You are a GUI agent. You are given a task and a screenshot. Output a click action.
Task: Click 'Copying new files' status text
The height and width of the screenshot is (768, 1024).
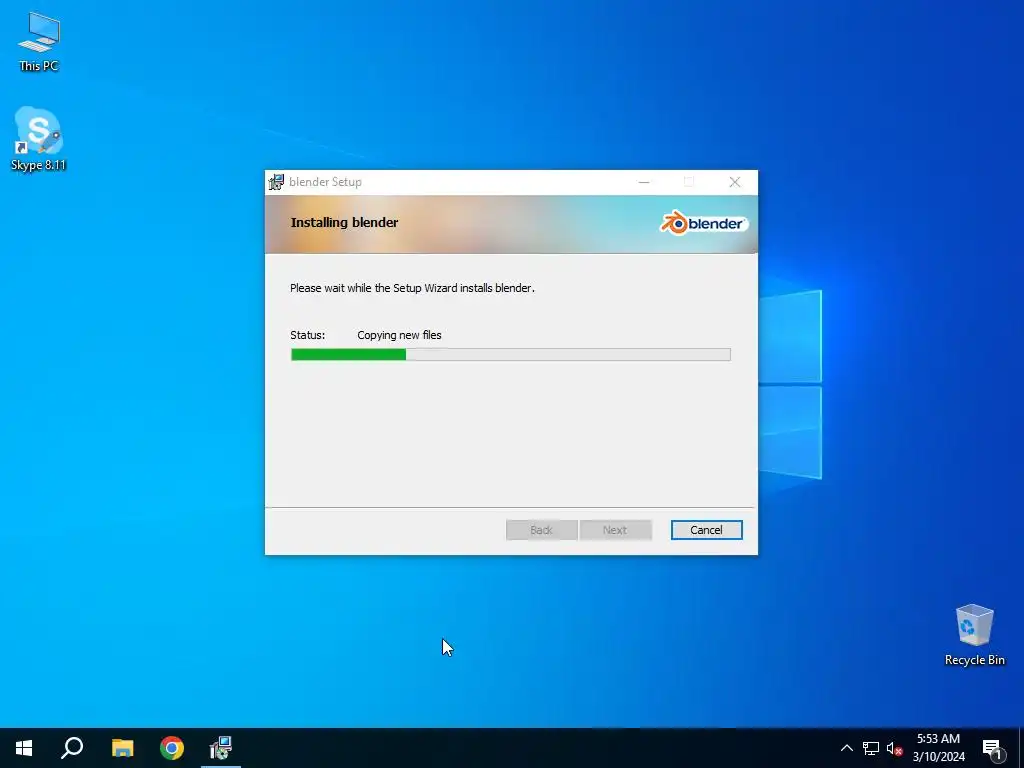pyautogui.click(x=399, y=335)
